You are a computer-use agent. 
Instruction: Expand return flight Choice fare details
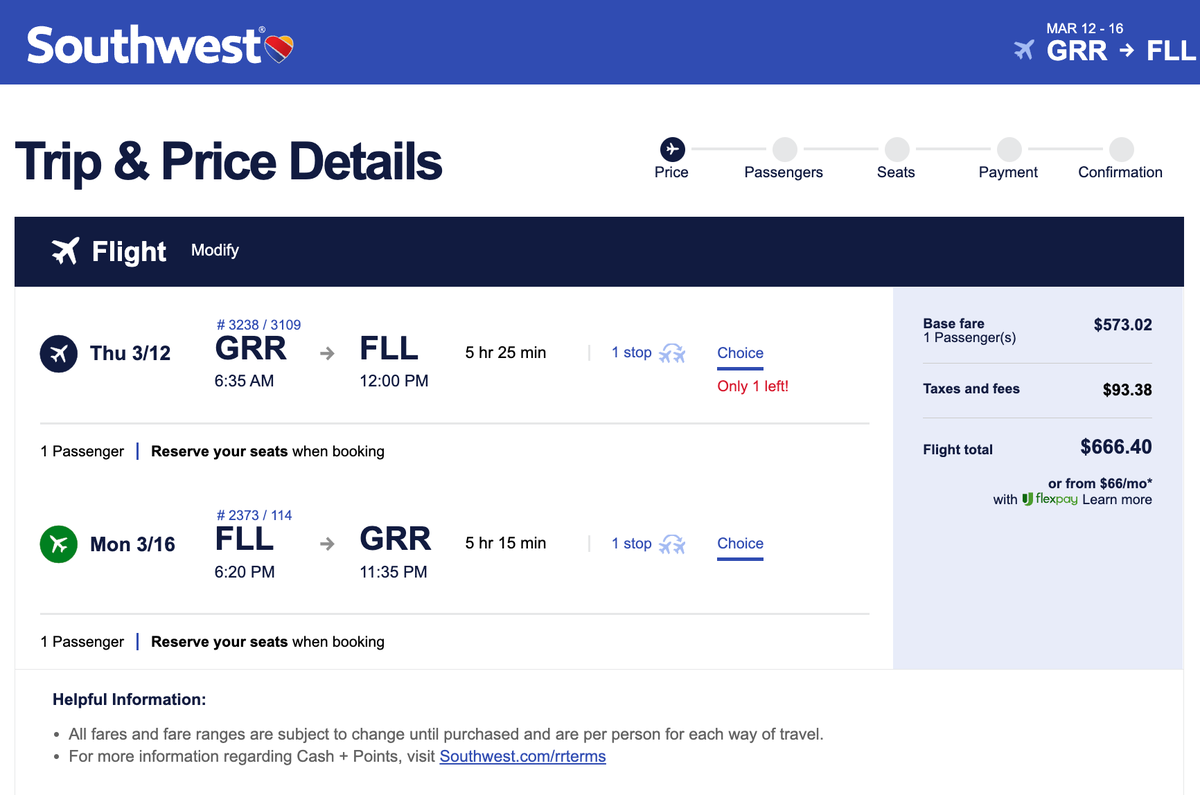tap(739, 543)
